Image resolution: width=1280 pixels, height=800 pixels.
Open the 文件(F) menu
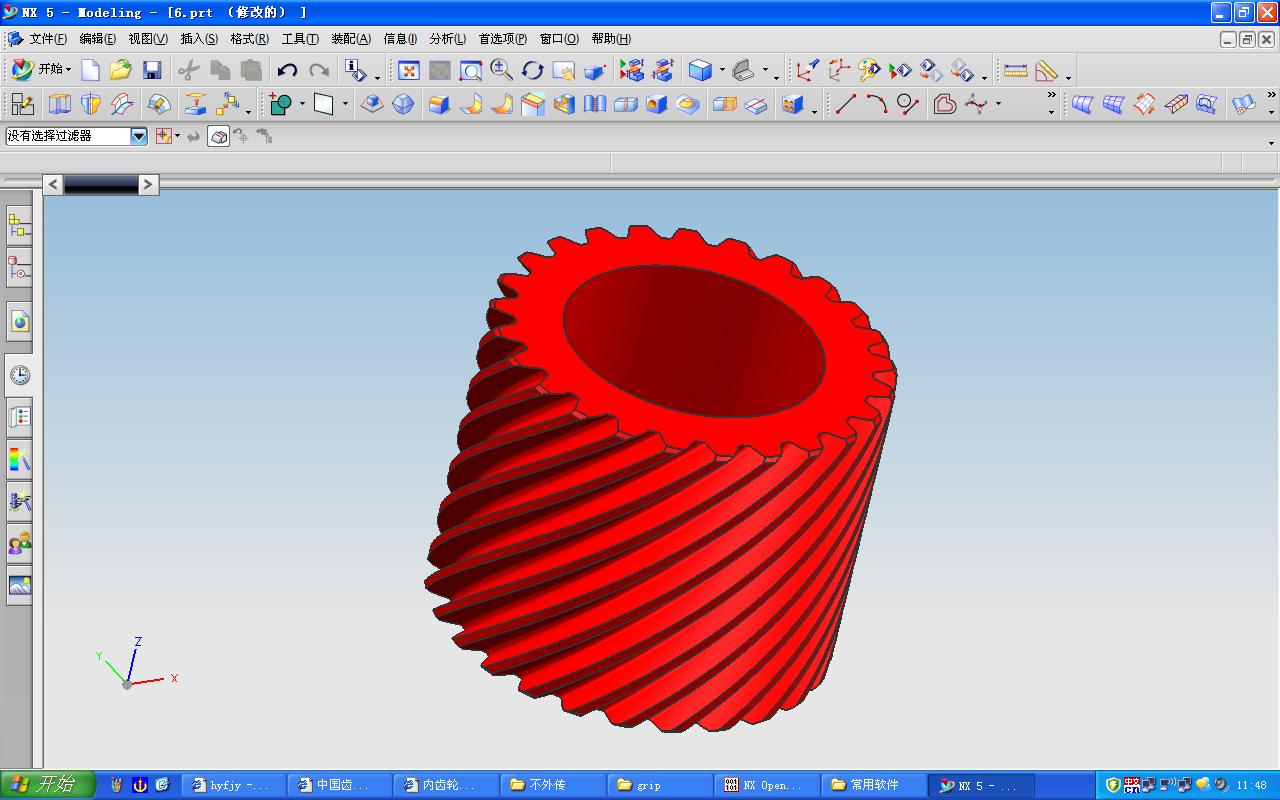(48, 39)
